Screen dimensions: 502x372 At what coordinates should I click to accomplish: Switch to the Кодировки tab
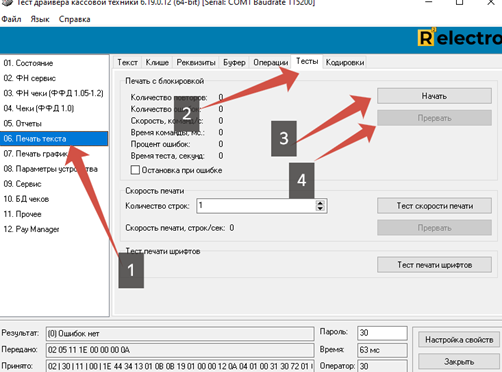345,62
